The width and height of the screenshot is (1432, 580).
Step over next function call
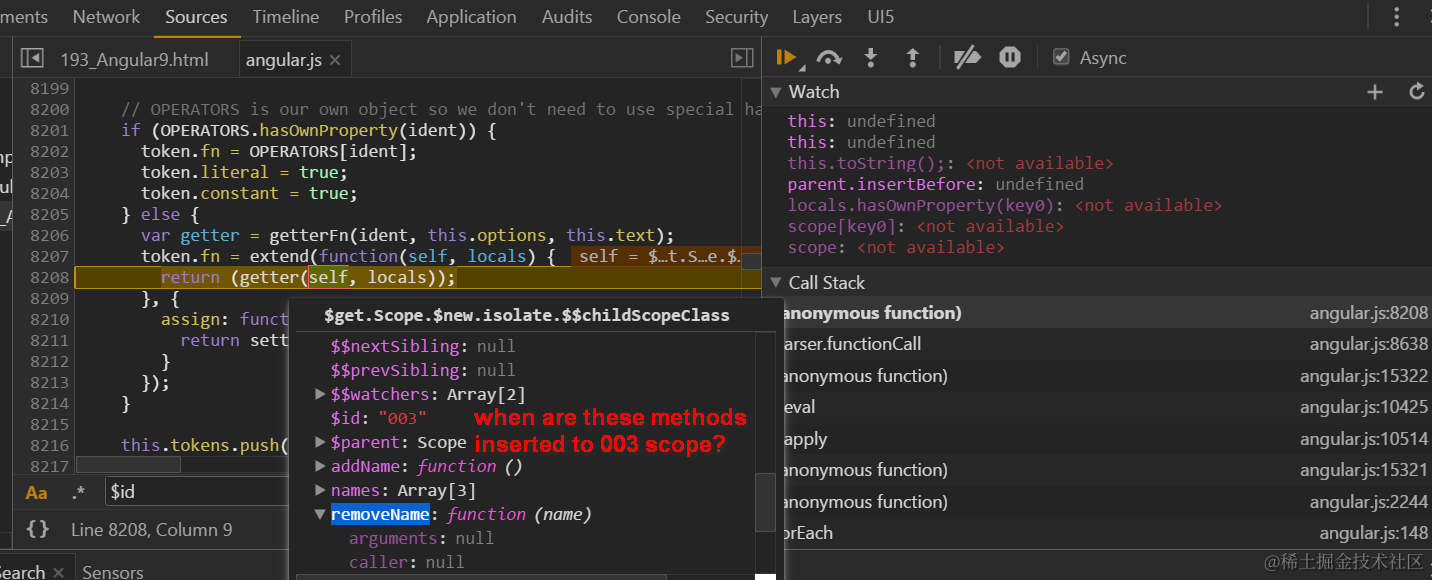[x=828, y=58]
